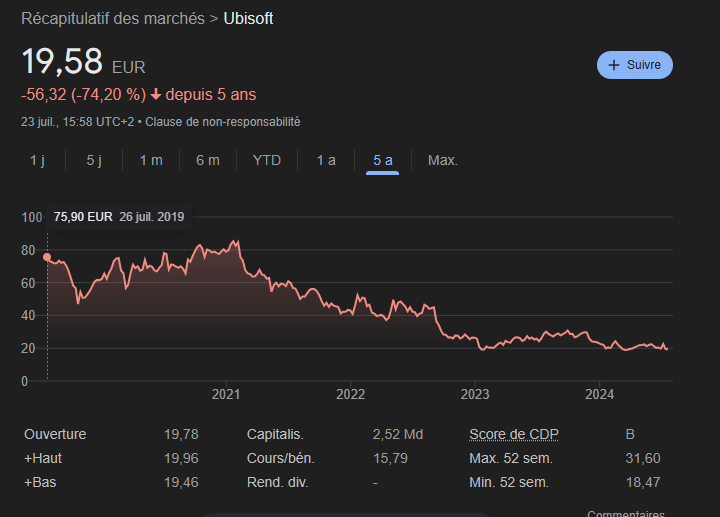Click the Score de CDP link
The width and height of the screenshot is (720, 517).
(514, 434)
